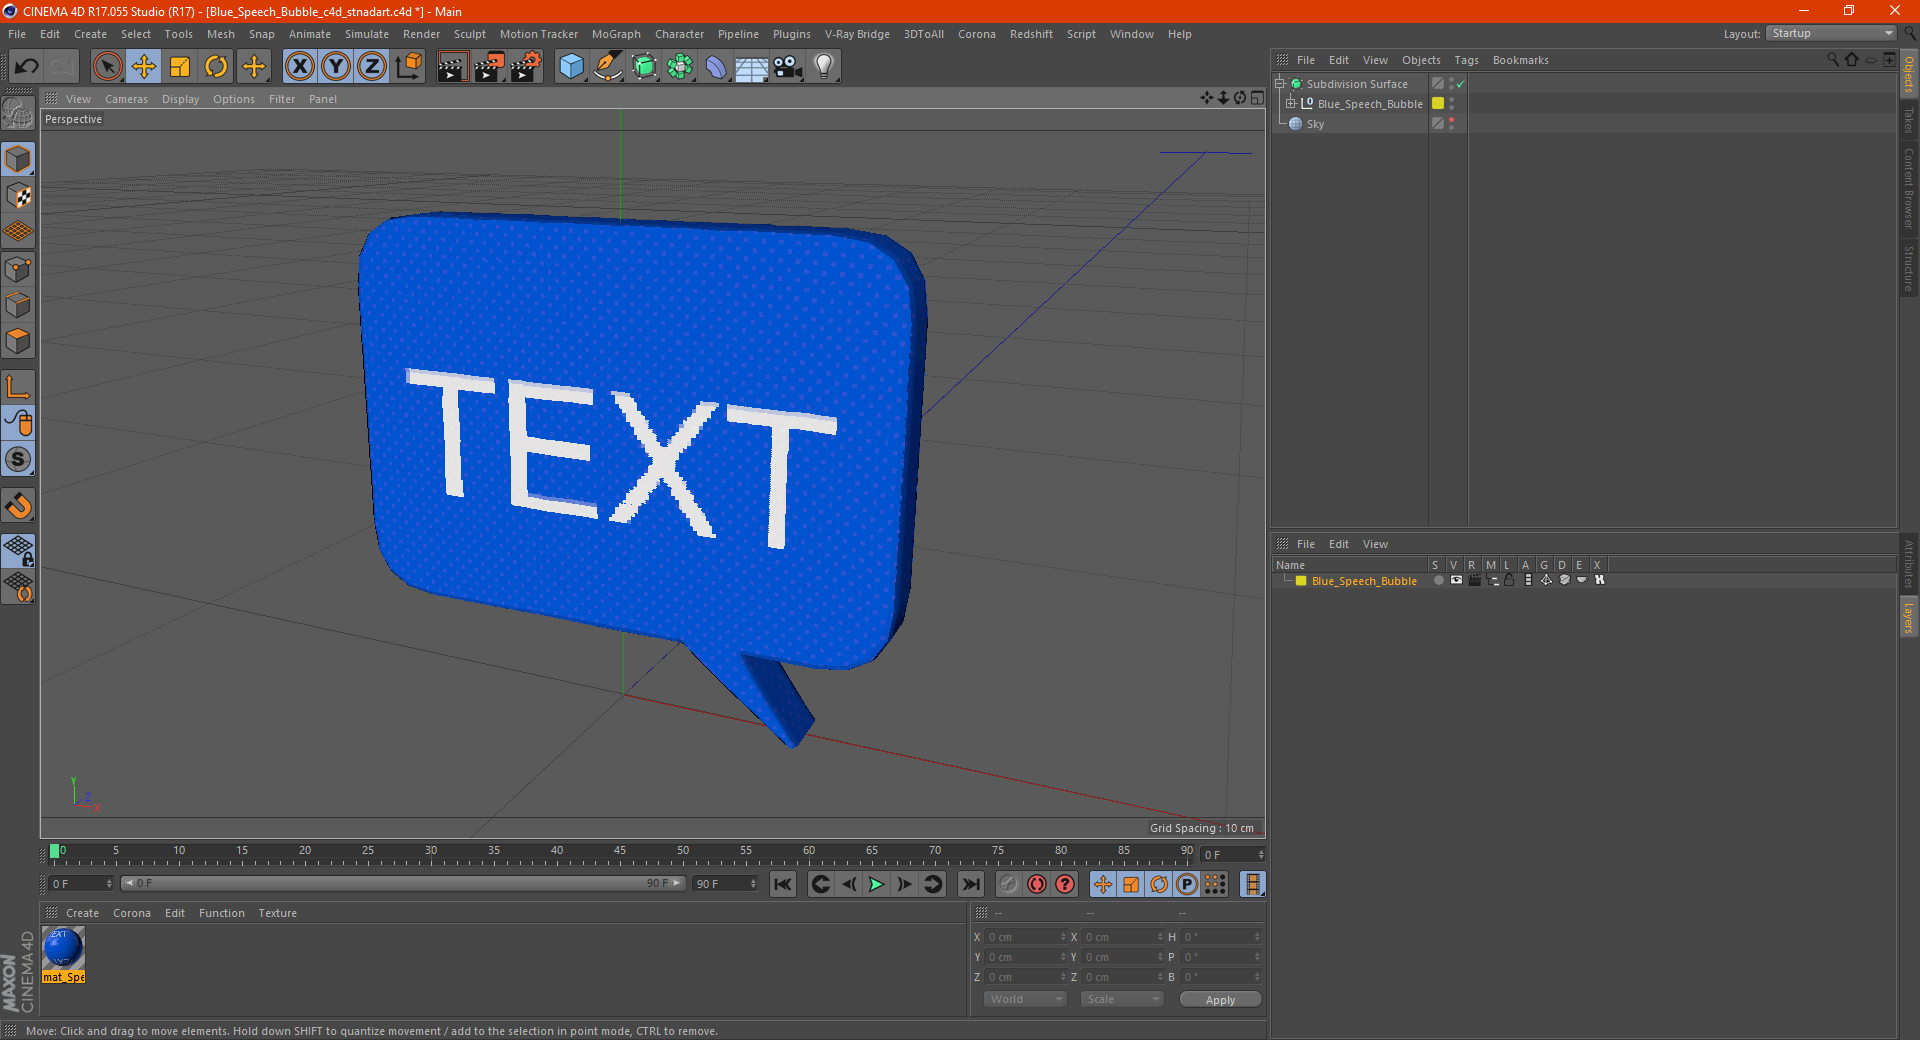Click Render to Picture Viewer icon
This screenshot has height=1040, width=1920.
(489, 67)
